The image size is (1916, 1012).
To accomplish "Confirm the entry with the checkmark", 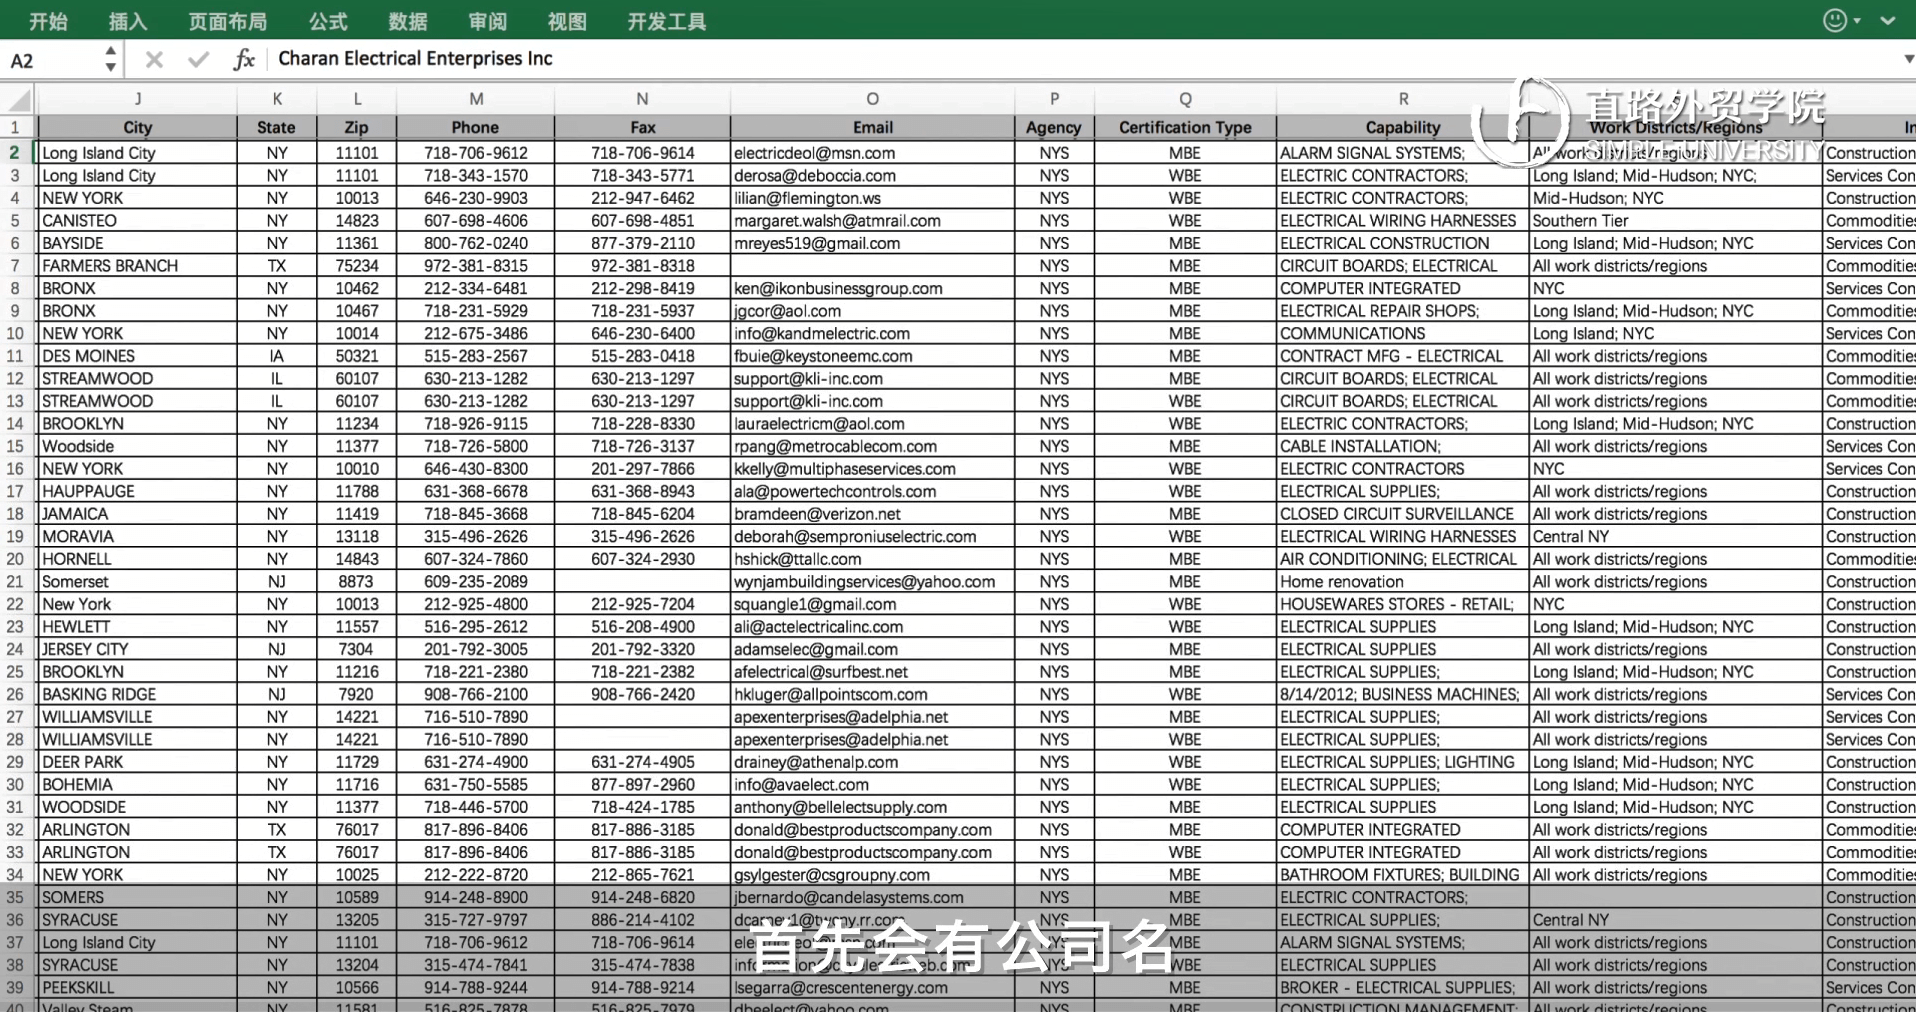I will (x=198, y=59).
